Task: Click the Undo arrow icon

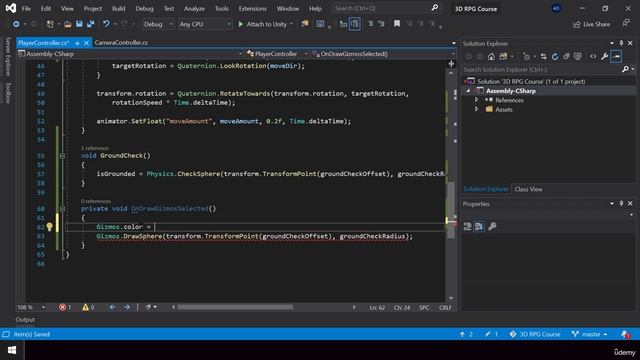Action: pyautogui.click(x=106, y=24)
